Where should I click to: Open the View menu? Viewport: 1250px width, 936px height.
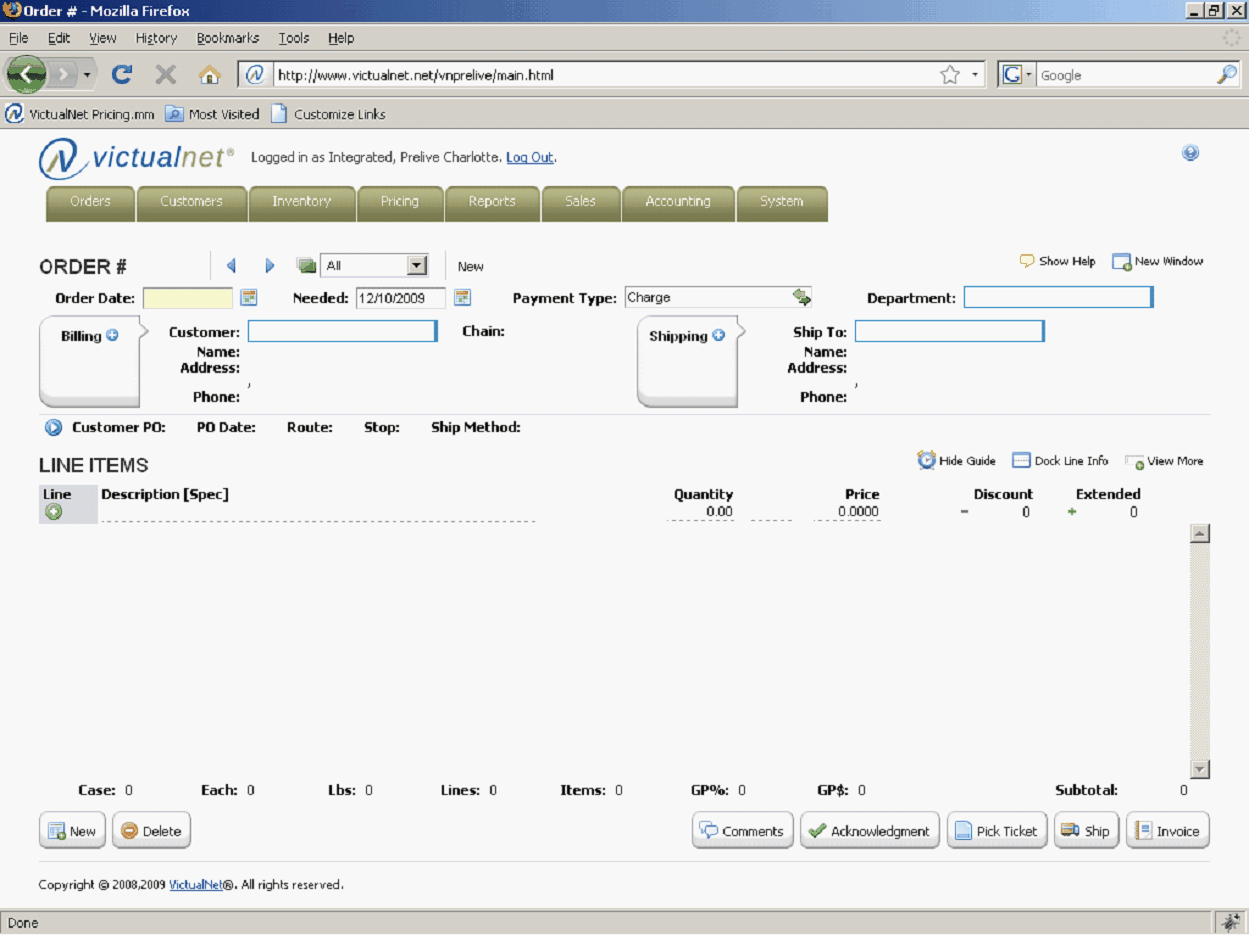click(103, 38)
